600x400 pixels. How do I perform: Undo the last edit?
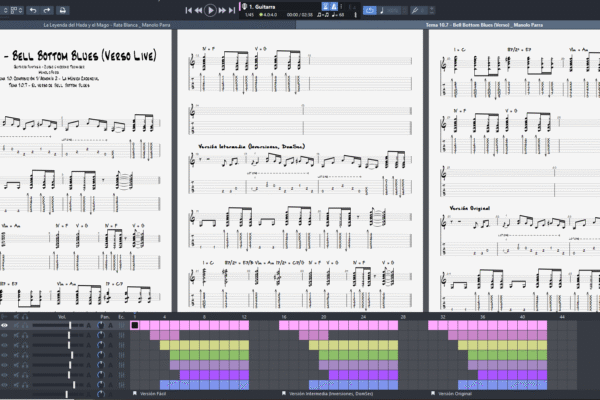click(33, 10)
